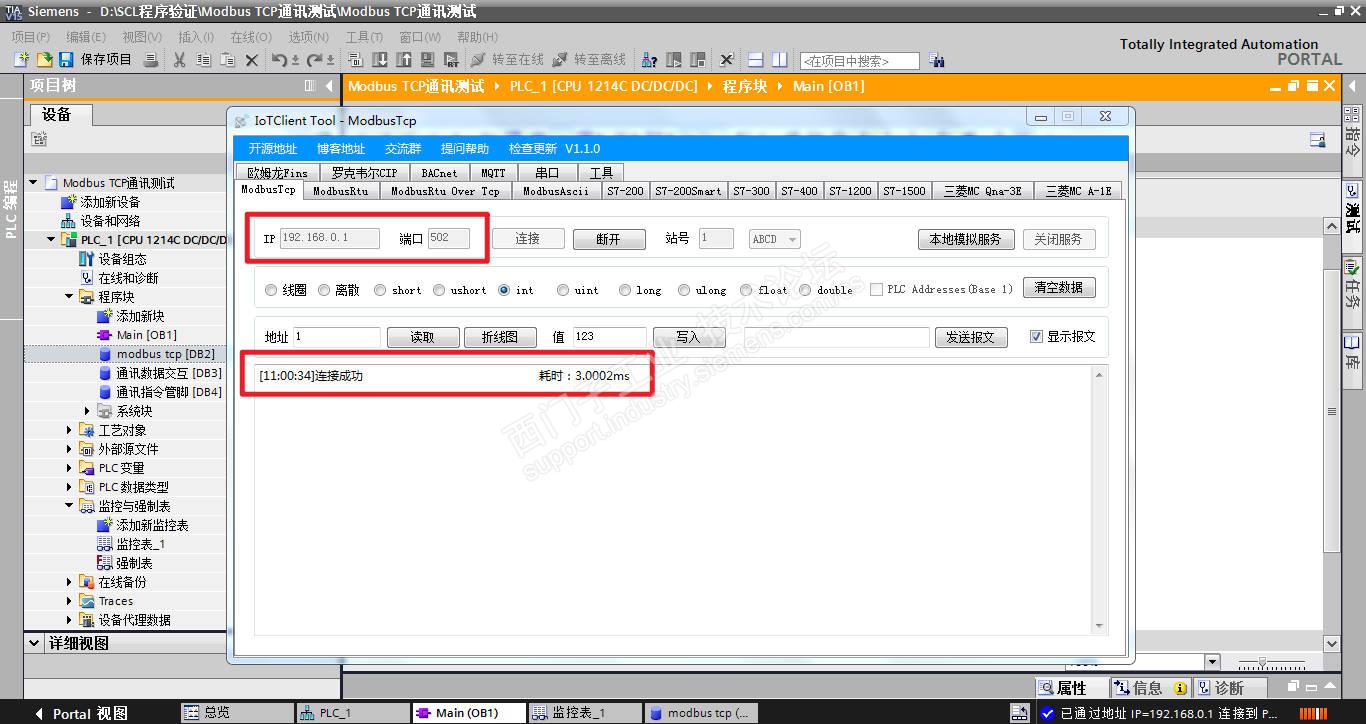
Task: Click 转至离线 go offline button
Action: tap(589, 60)
